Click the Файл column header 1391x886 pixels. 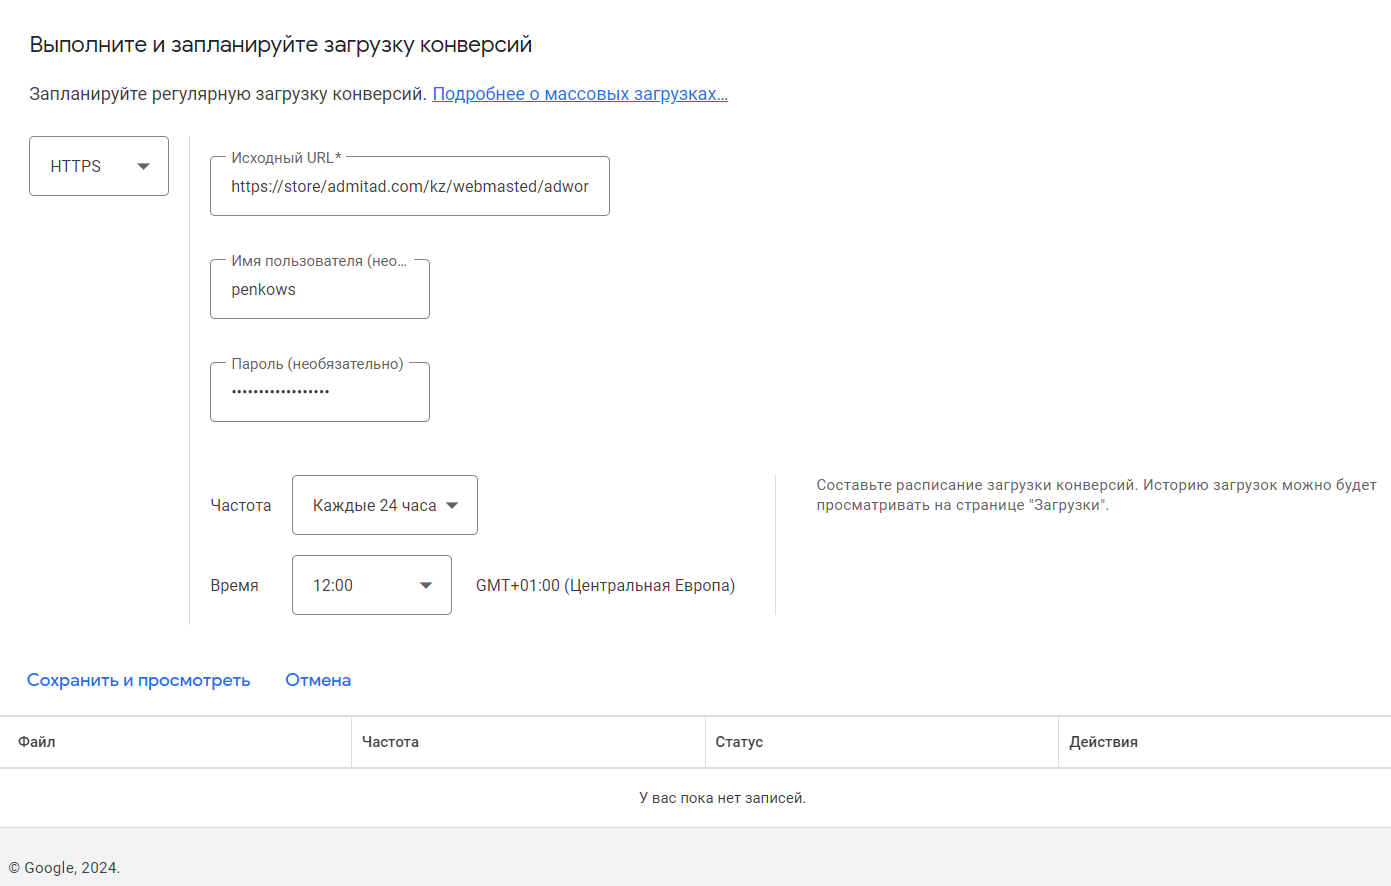[37, 742]
